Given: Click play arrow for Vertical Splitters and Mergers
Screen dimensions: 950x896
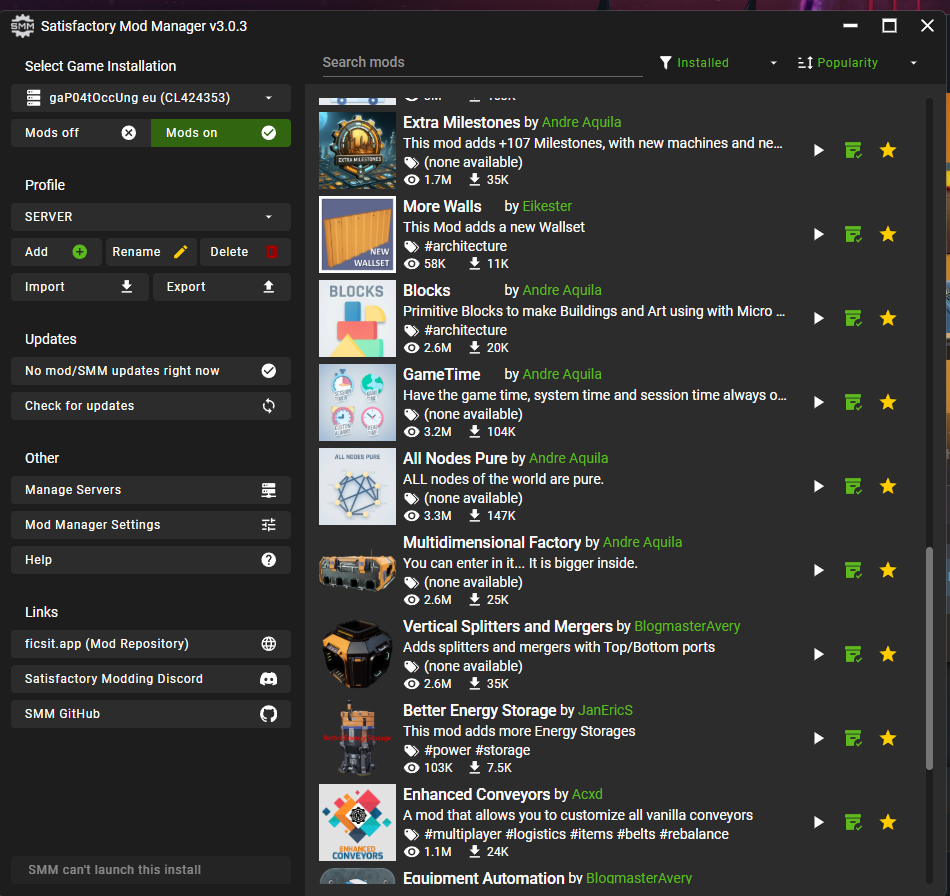Looking at the screenshot, I should (x=819, y=654).
